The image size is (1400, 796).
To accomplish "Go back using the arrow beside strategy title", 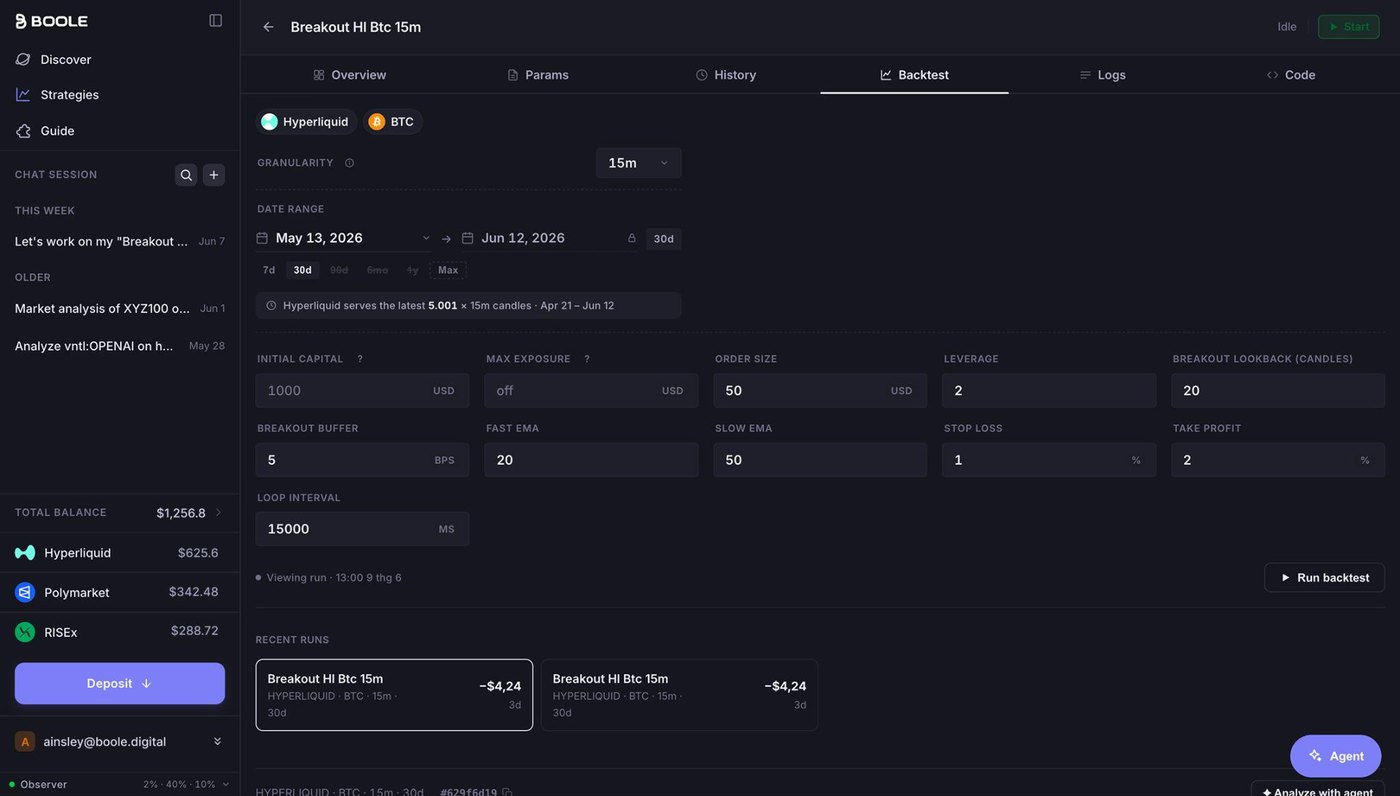I will point(268,27).
